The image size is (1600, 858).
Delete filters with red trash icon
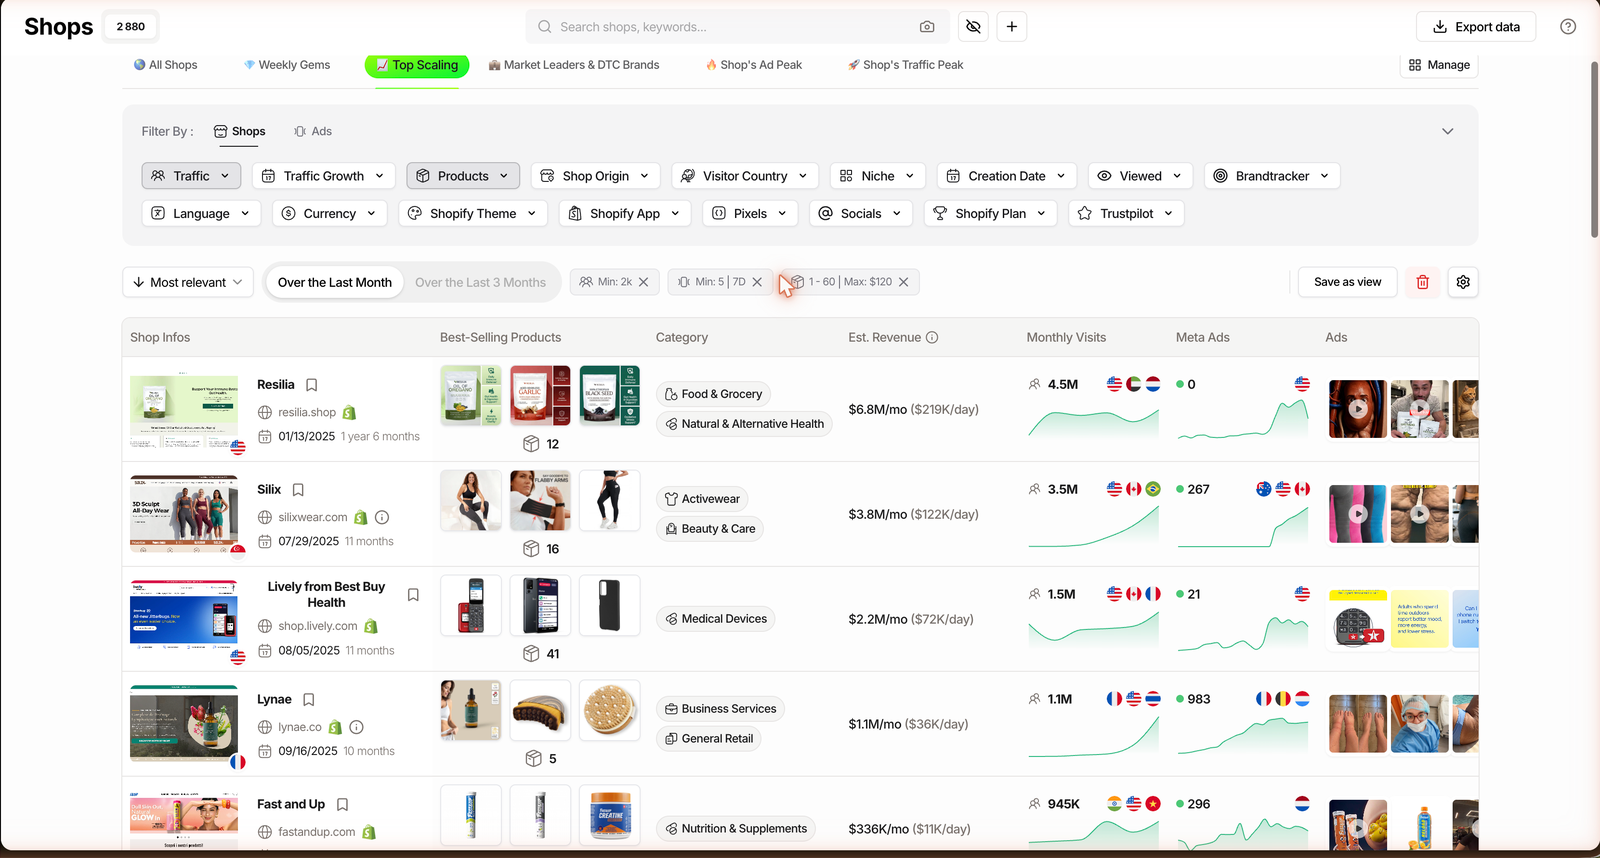click(1423, 282)
